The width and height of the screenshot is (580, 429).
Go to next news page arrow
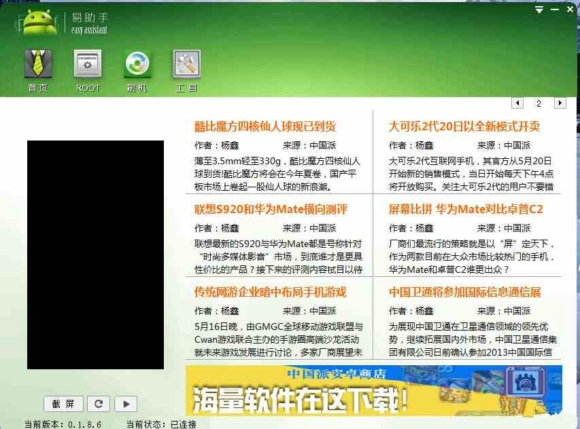click(560, 103)
